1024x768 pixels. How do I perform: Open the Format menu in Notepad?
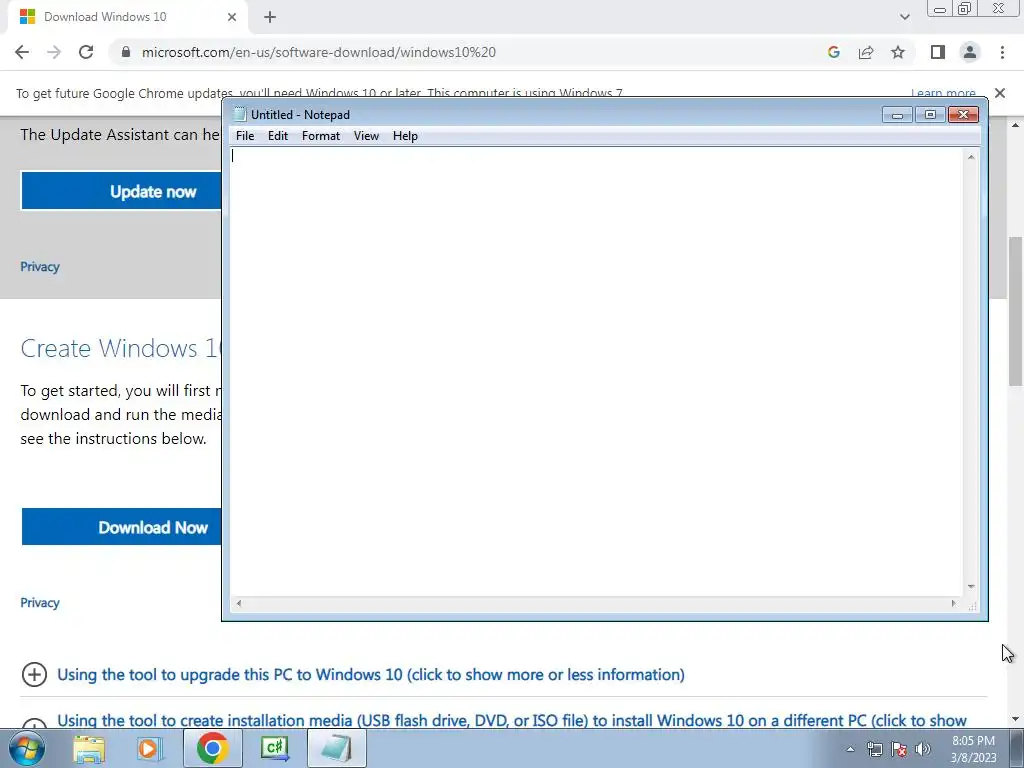[321, 136]
